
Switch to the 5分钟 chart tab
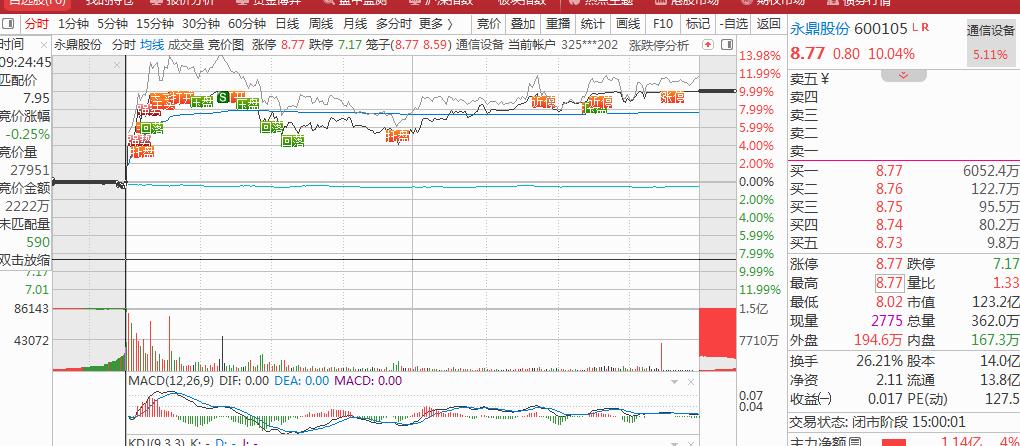point(112,23)
